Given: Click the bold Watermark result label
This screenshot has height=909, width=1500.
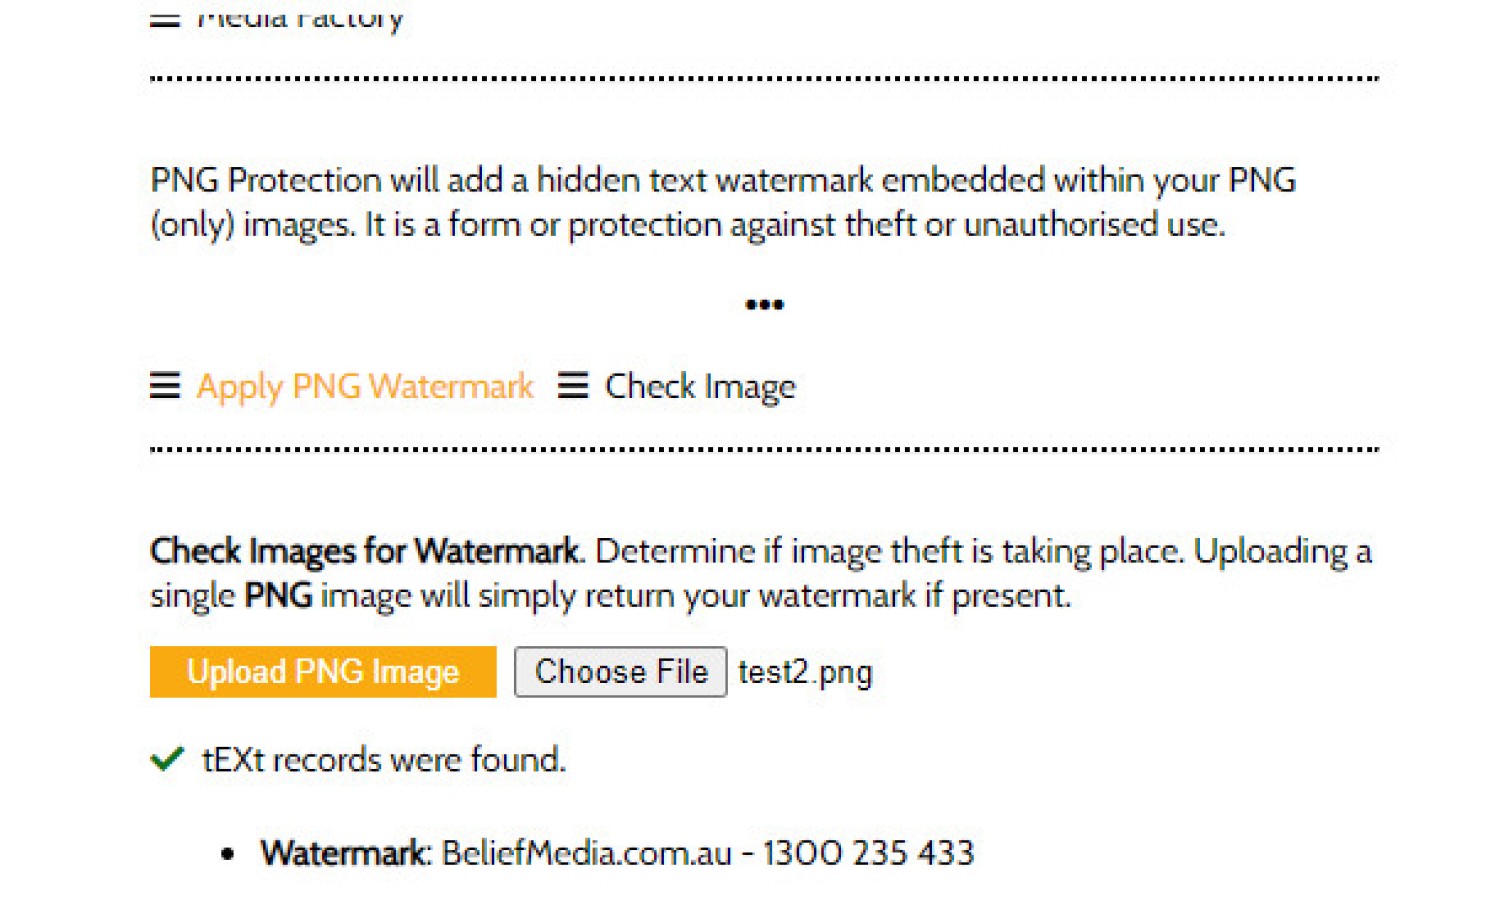Looking at the screenshot, I should coord(344,853).
